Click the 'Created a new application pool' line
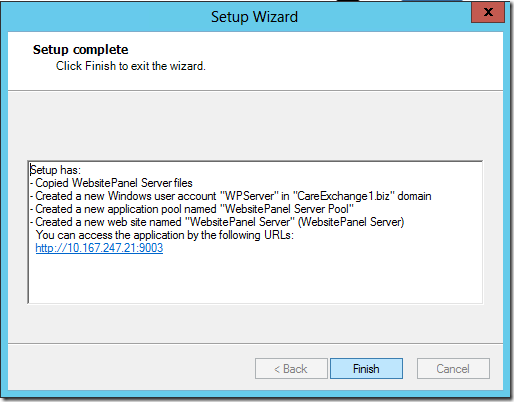This screenshot has height=402, width=514. coord(192,209)
